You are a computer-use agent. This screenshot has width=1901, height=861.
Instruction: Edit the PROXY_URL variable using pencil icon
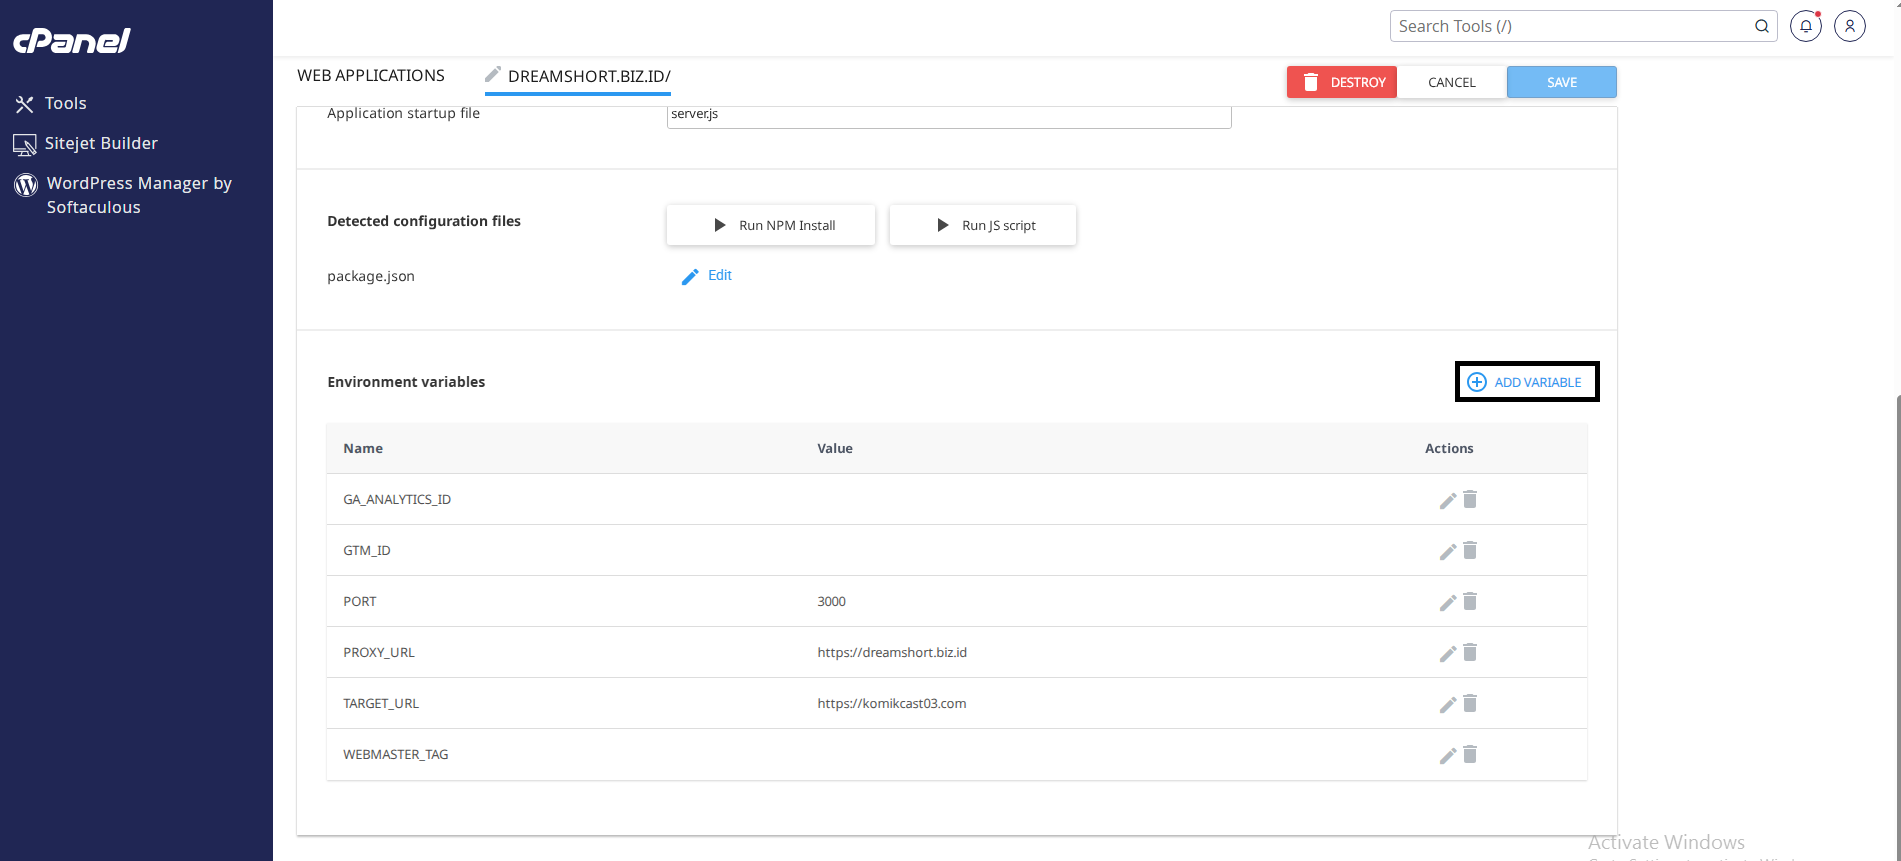(1447, 653)
